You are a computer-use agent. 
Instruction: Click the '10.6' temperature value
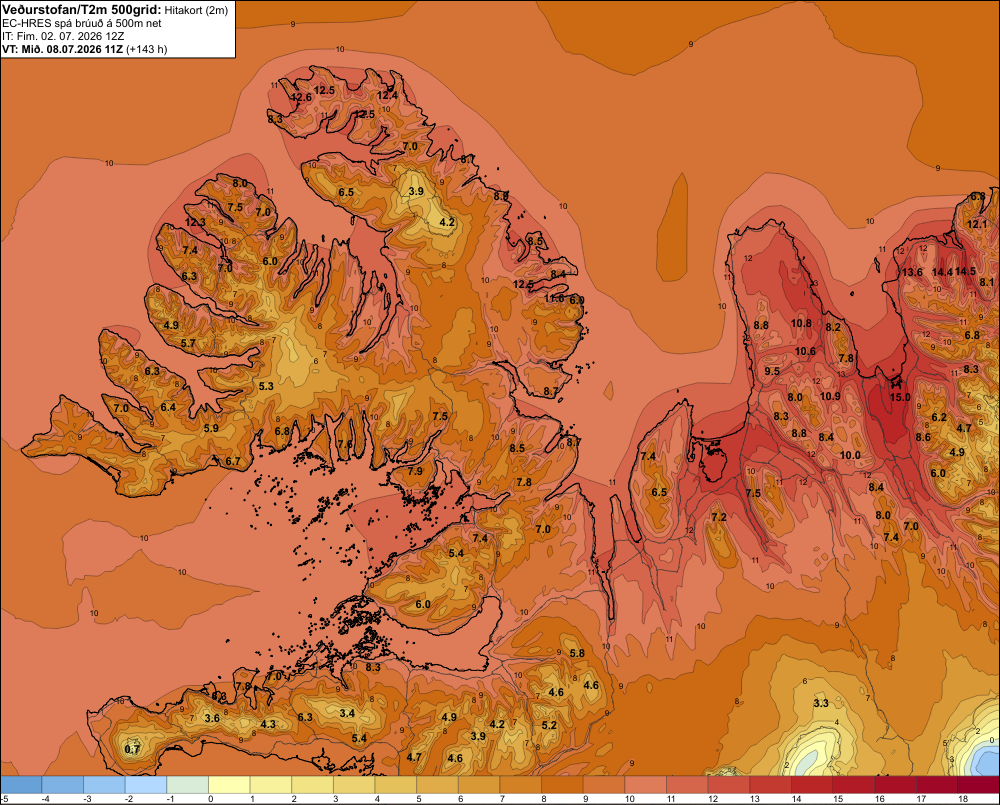tap(805, 351)
